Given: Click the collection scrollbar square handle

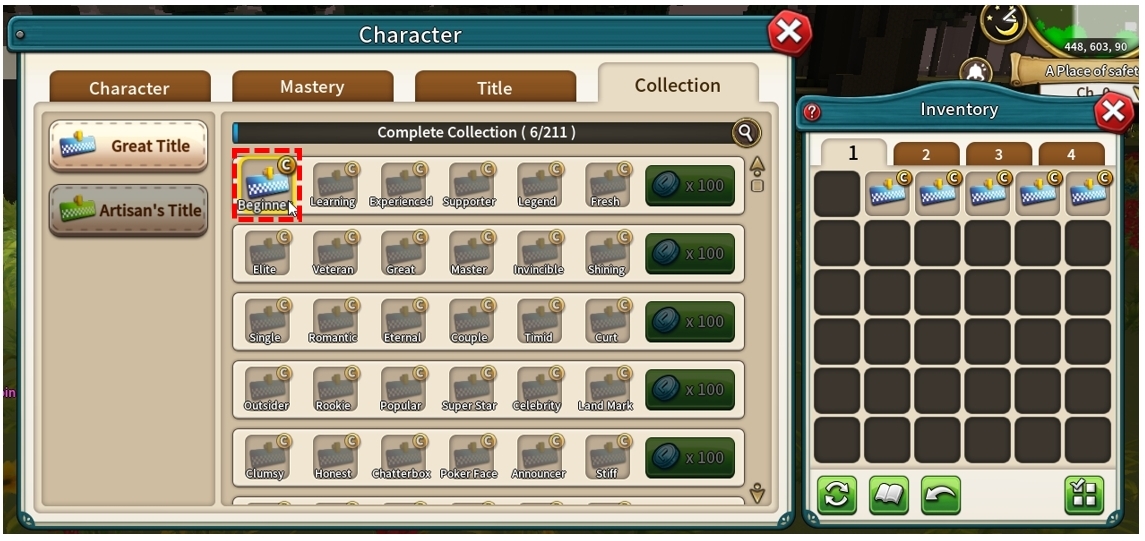Looking at the screenshot, I should click(757, 185).
